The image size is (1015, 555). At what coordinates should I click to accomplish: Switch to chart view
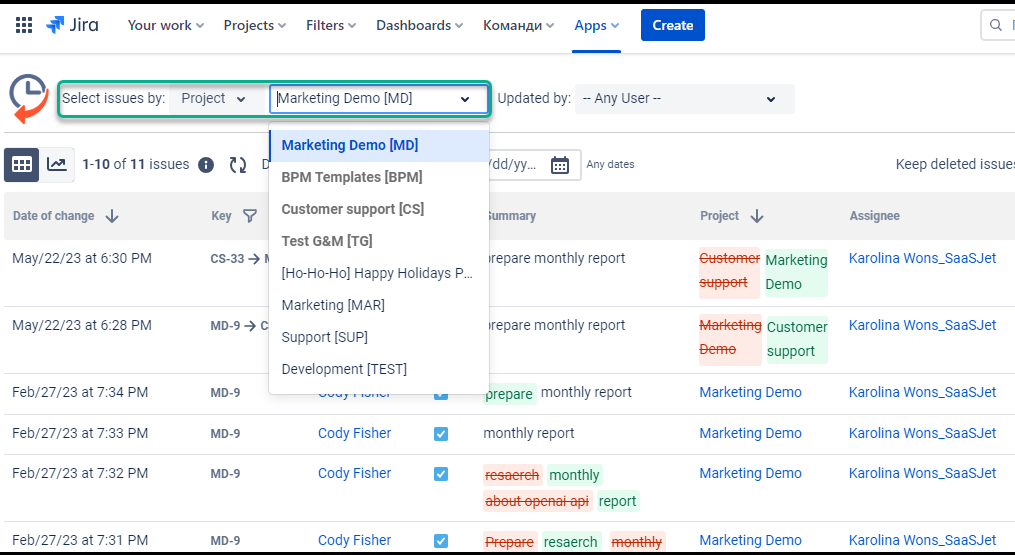tap(57, 165)
